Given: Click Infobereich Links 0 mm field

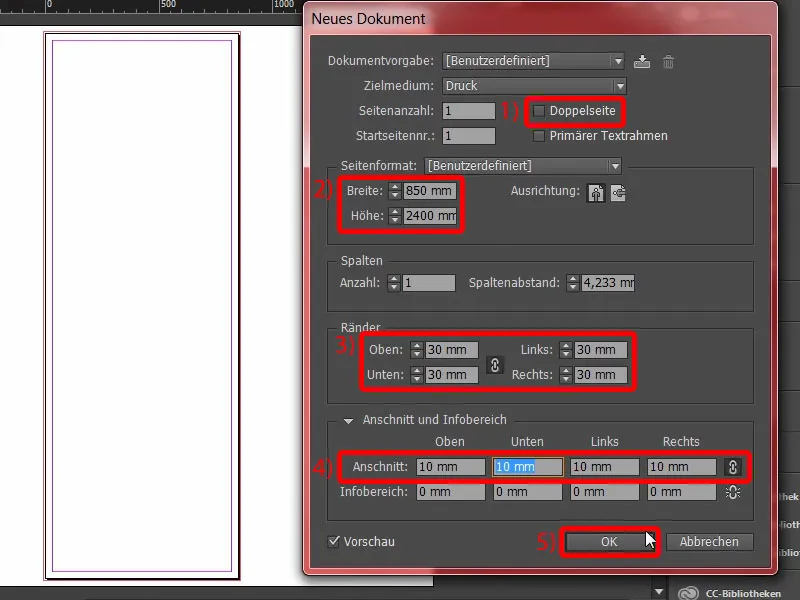Looking at the screenshot, I should 605,492.
